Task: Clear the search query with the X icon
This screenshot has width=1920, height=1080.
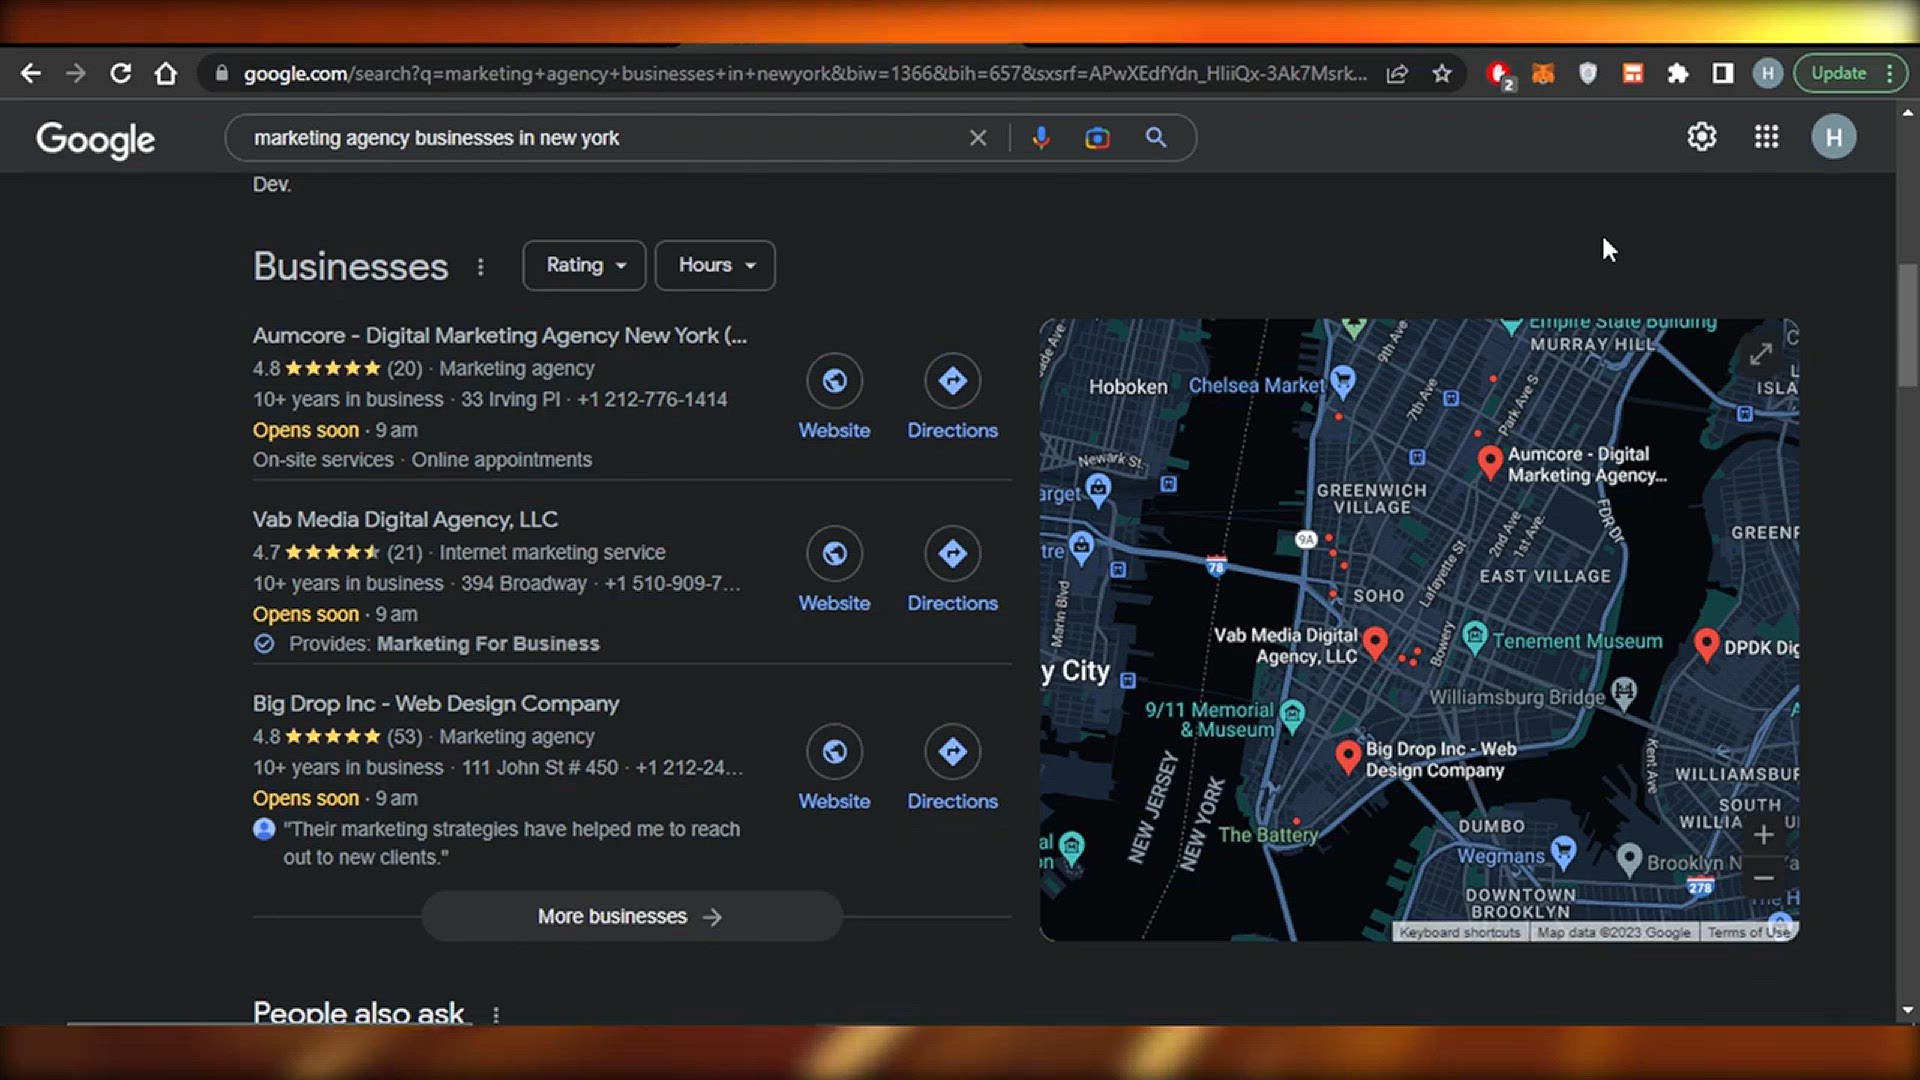Action: coord(978,138)
